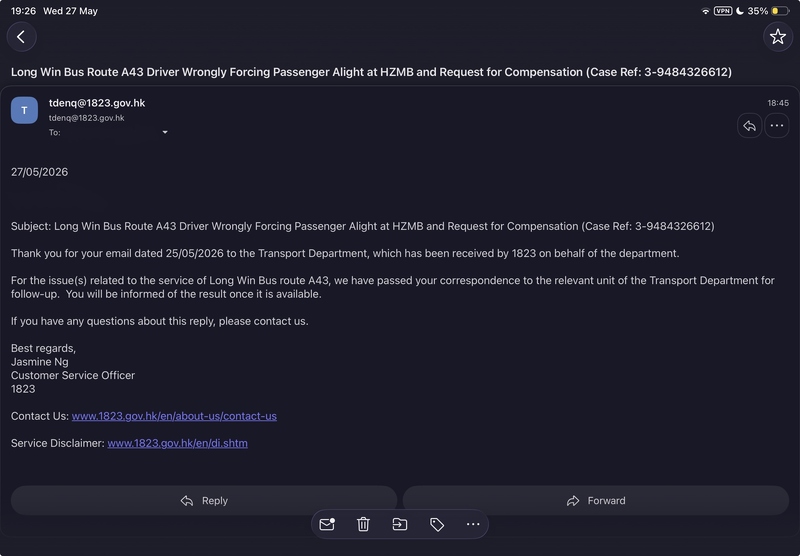This screenshot has width=800, height=556.
Task: Click the Customer Service Officer line
Action: tap(73, 375)
